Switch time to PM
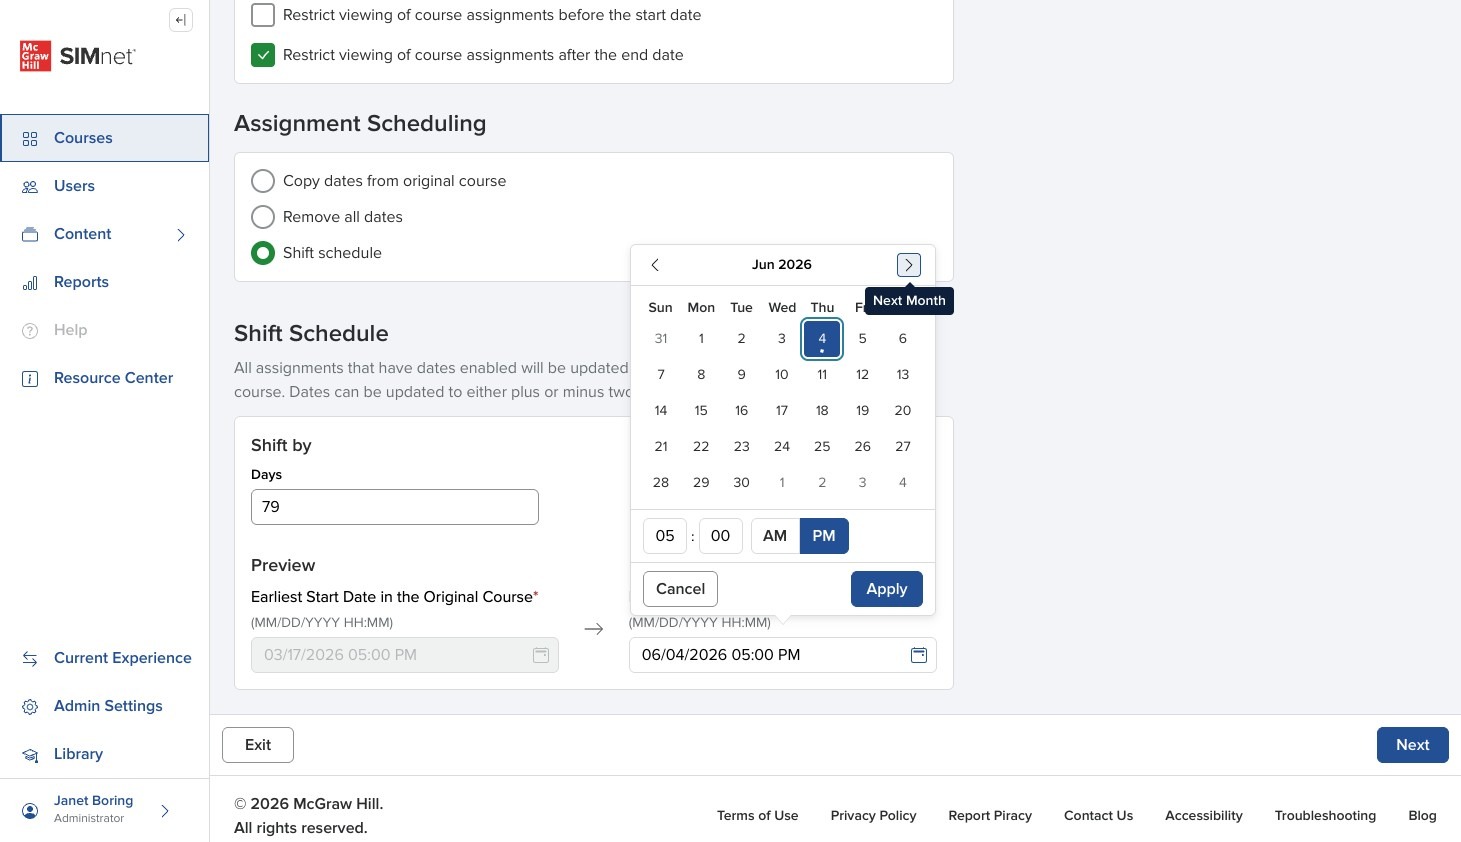 tap(824, 536)
